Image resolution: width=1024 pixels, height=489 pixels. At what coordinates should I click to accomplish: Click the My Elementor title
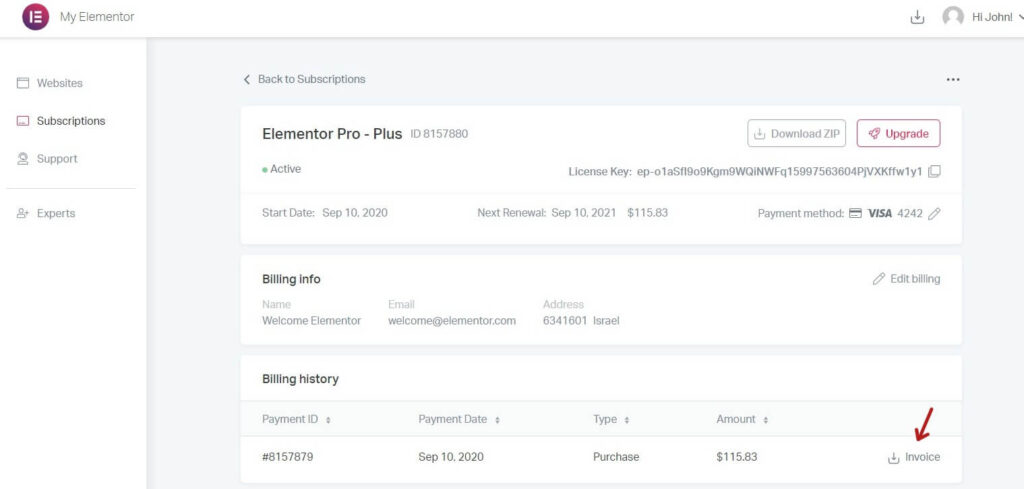97,17
